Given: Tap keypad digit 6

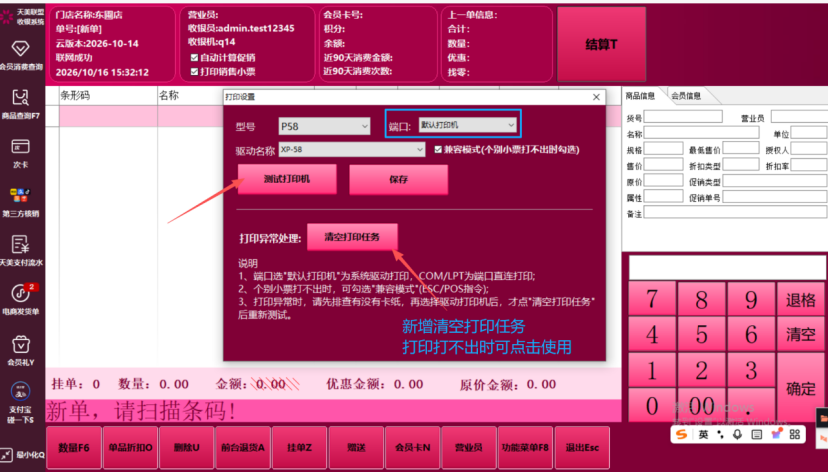Looking at the screenshot, I should 751,334.
